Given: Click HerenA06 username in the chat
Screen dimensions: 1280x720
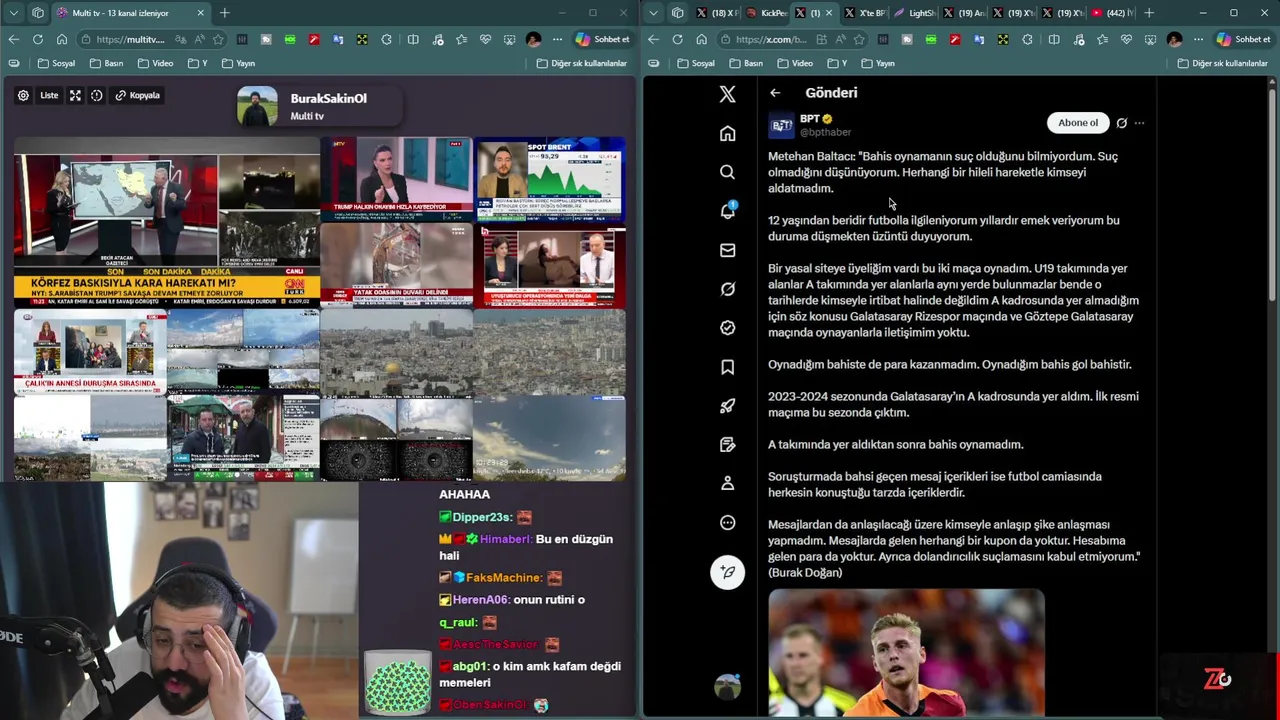Looking at the screenshot, I should [x=481, y=600].
